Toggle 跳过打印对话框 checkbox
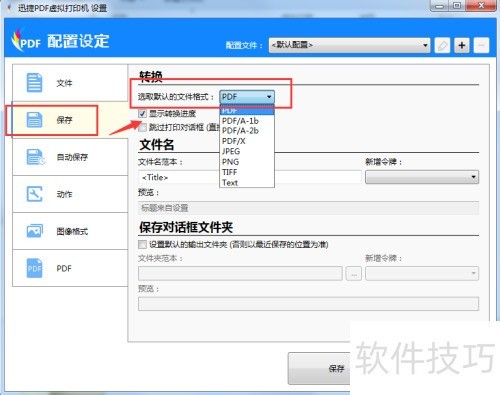The image size is (500, 395). pos(142,127)
